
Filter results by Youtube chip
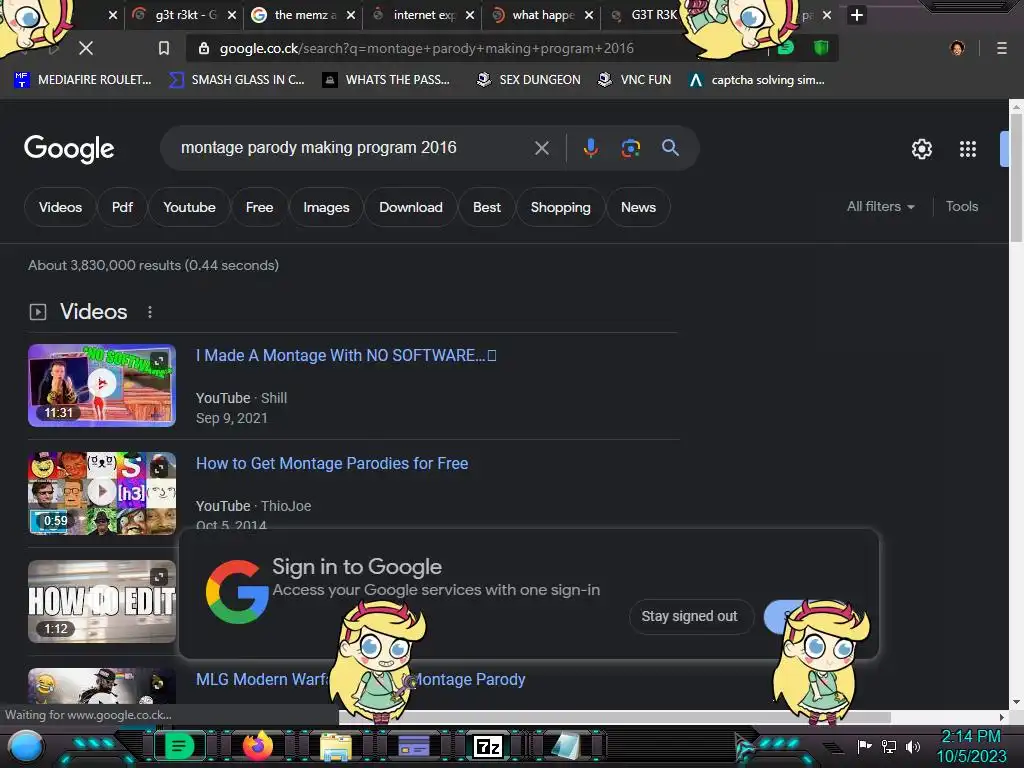[189, 207]
